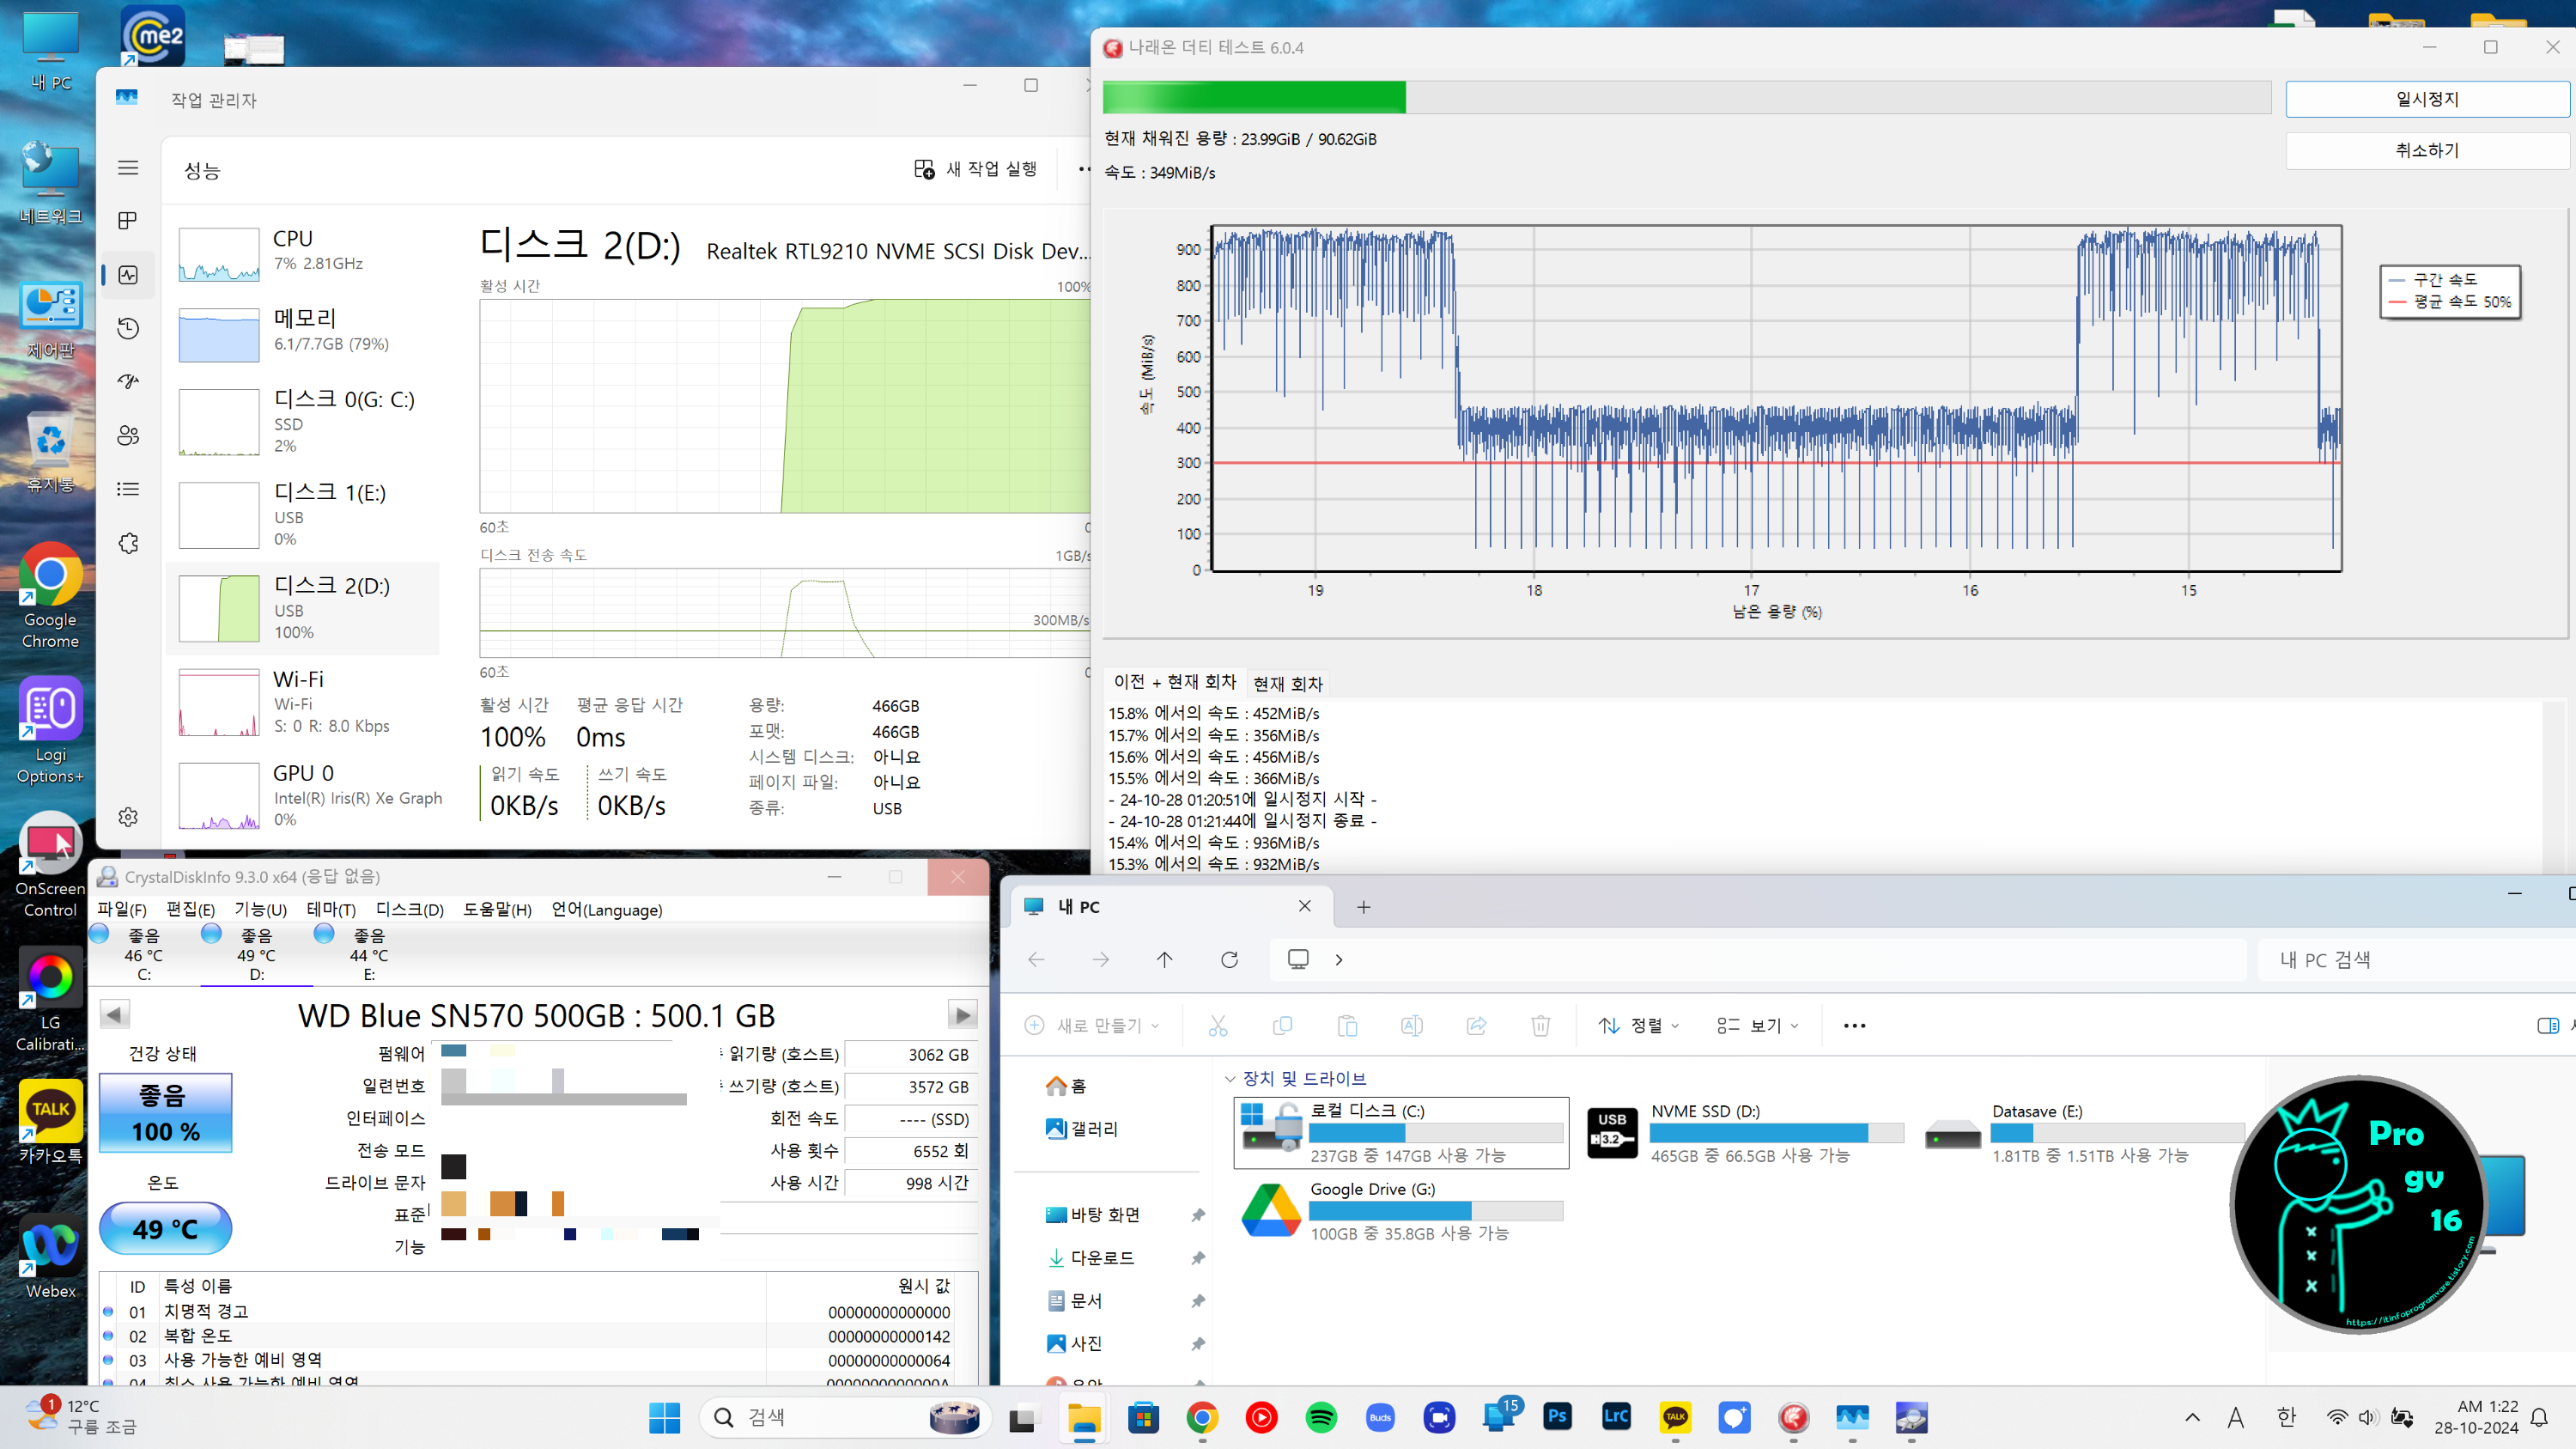The width and height of the screenshot is (2576, 1449).
Task: Open Startup apps in Task Manager sidebar
Action: point(128,381)
